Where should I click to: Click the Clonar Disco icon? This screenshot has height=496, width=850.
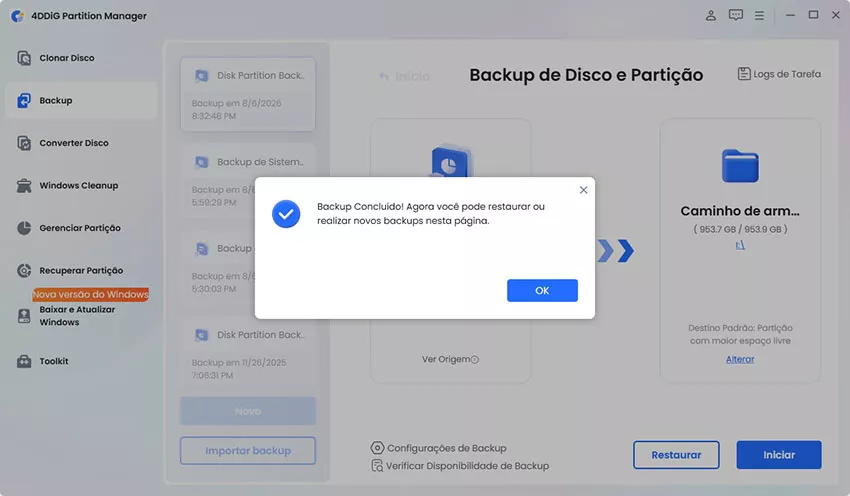point(24,58)
